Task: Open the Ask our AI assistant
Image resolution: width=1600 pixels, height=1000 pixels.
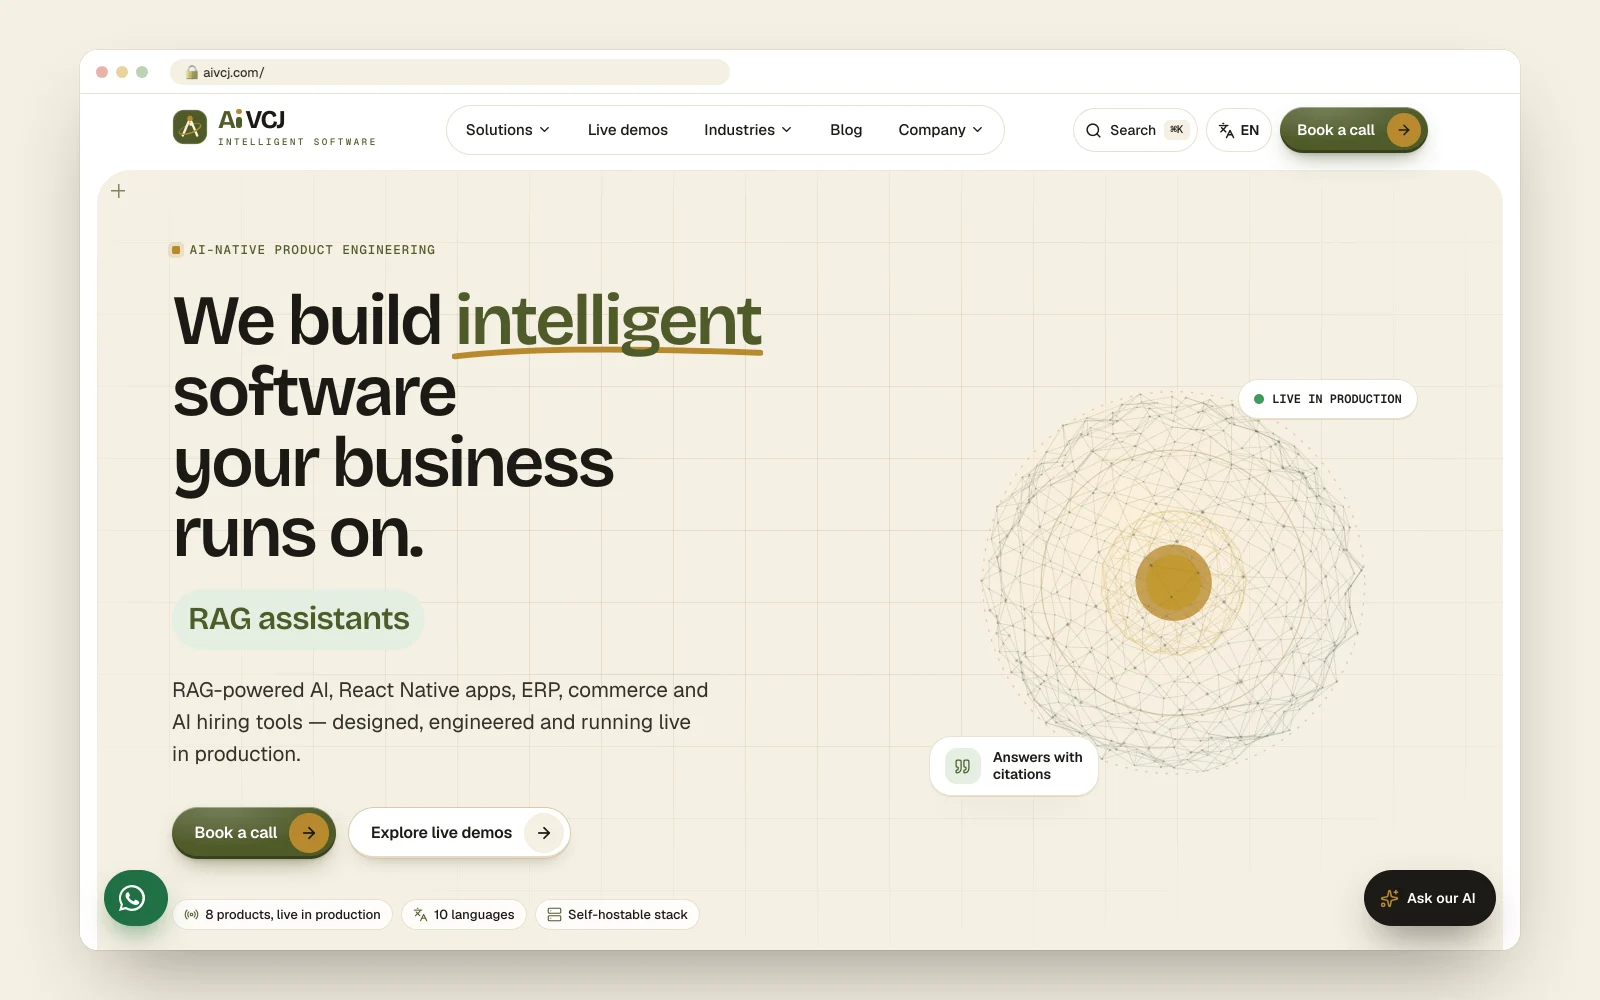Action: [x=1430, y=898]
